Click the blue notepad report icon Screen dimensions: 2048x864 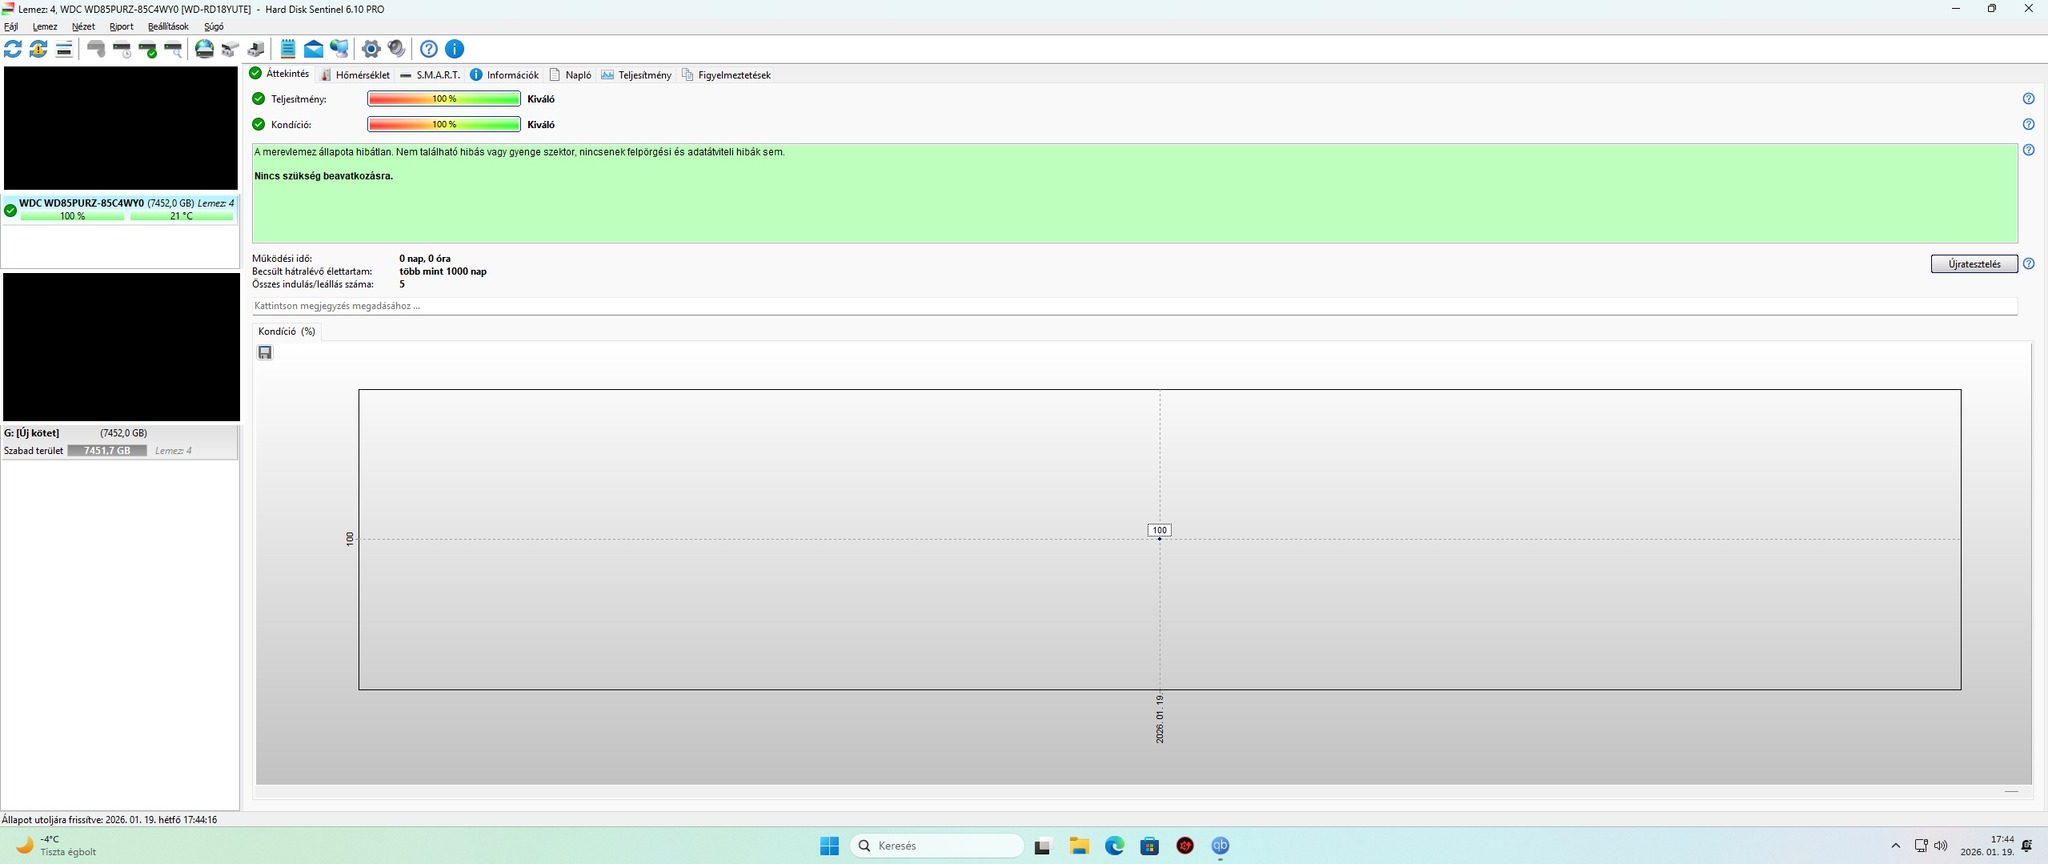pyautogui.click(x=288, y=49)
